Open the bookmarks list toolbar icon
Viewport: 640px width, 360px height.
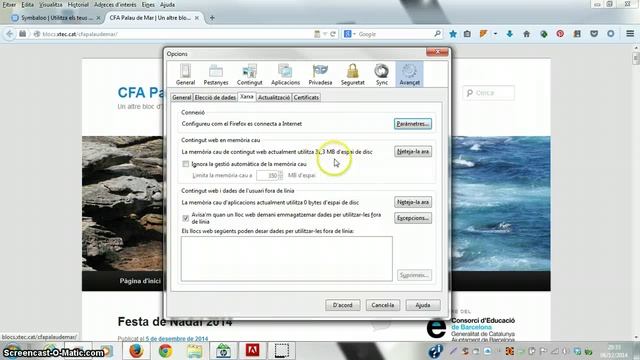(x=467, y=34)
